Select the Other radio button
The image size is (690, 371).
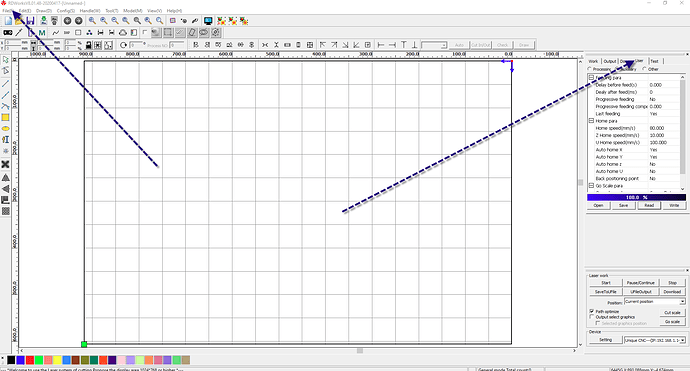644,69
